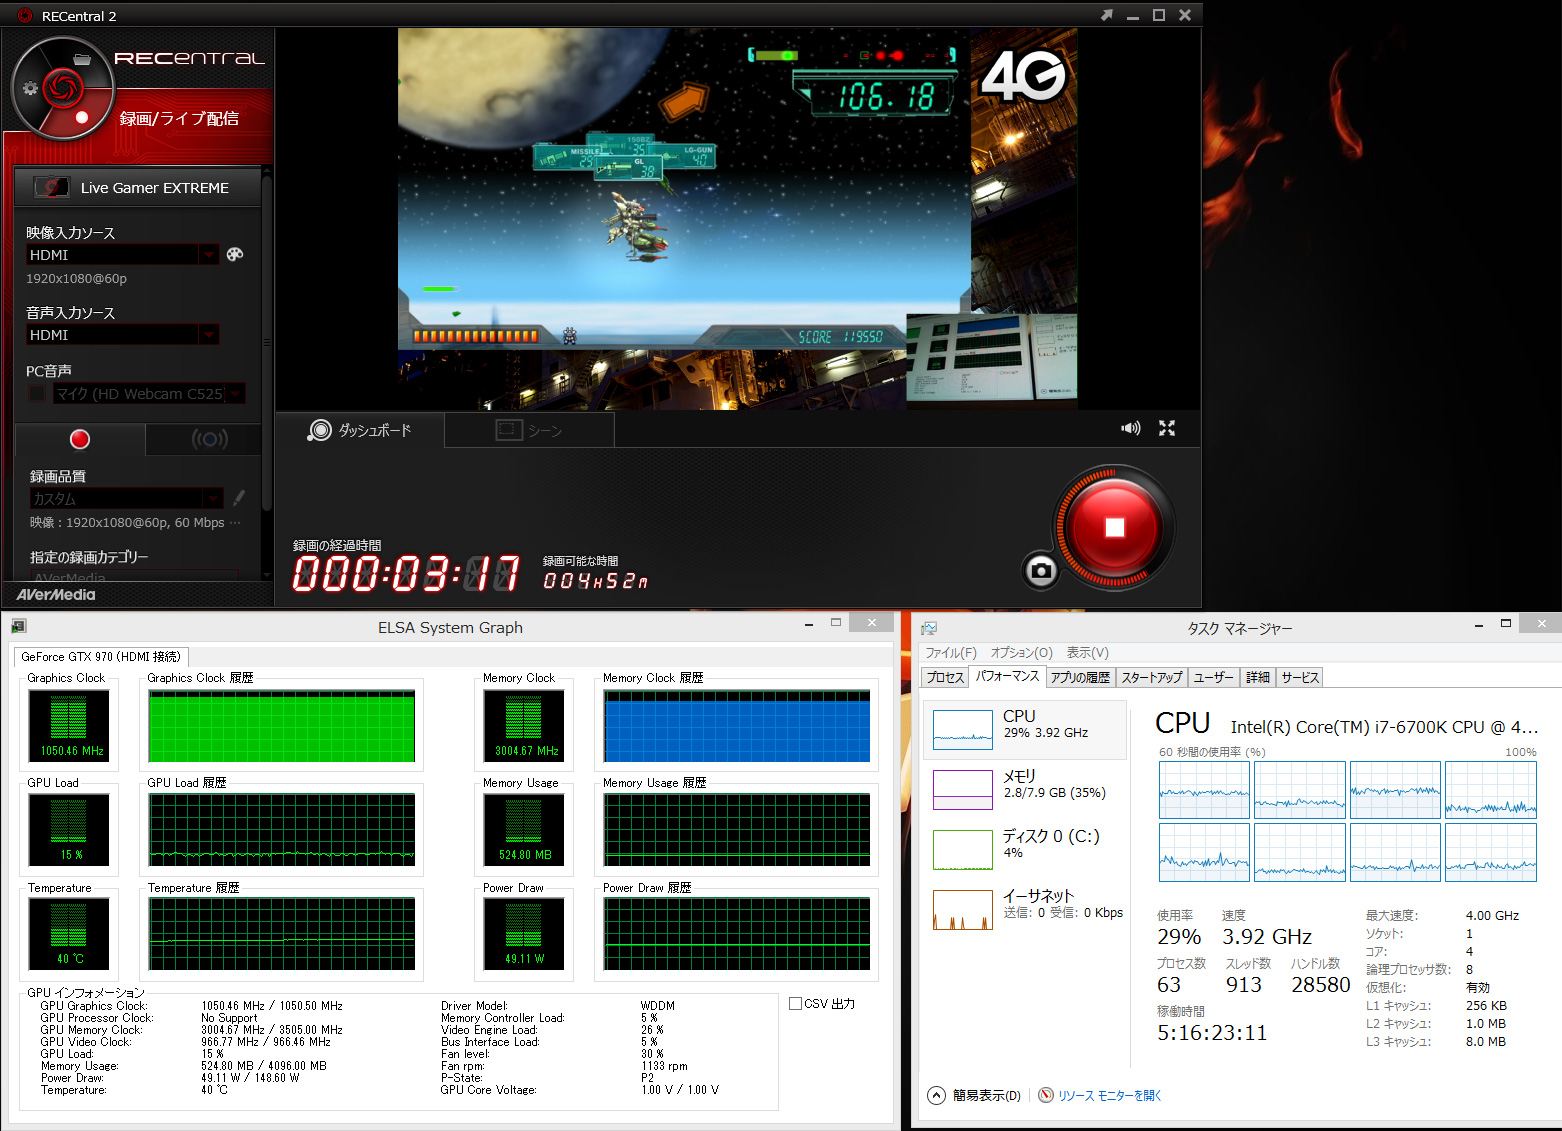
Task: Toggle the PC音声 checkbox
Action: 37,393
